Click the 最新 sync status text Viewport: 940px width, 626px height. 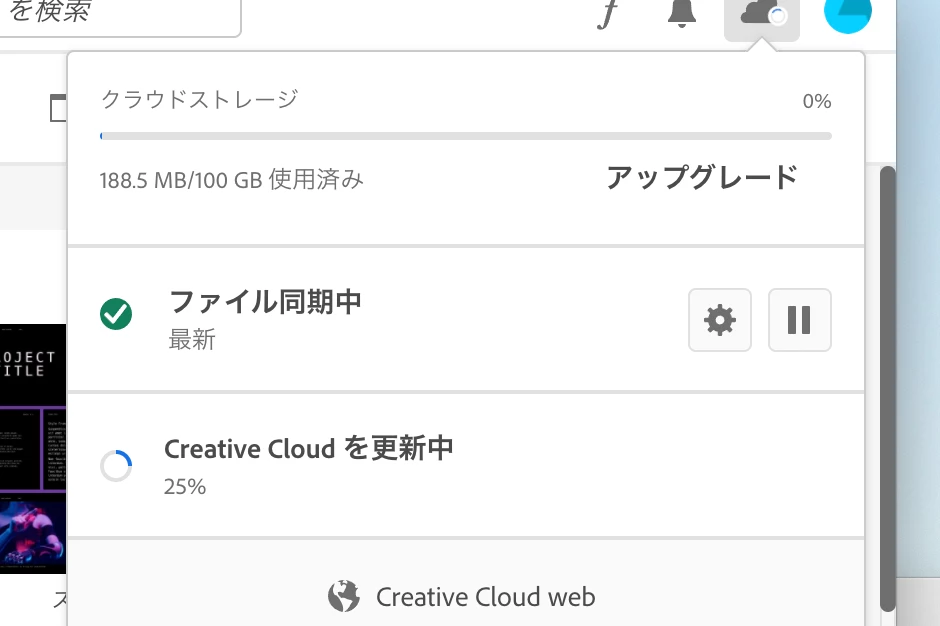[x=192, y=339]
